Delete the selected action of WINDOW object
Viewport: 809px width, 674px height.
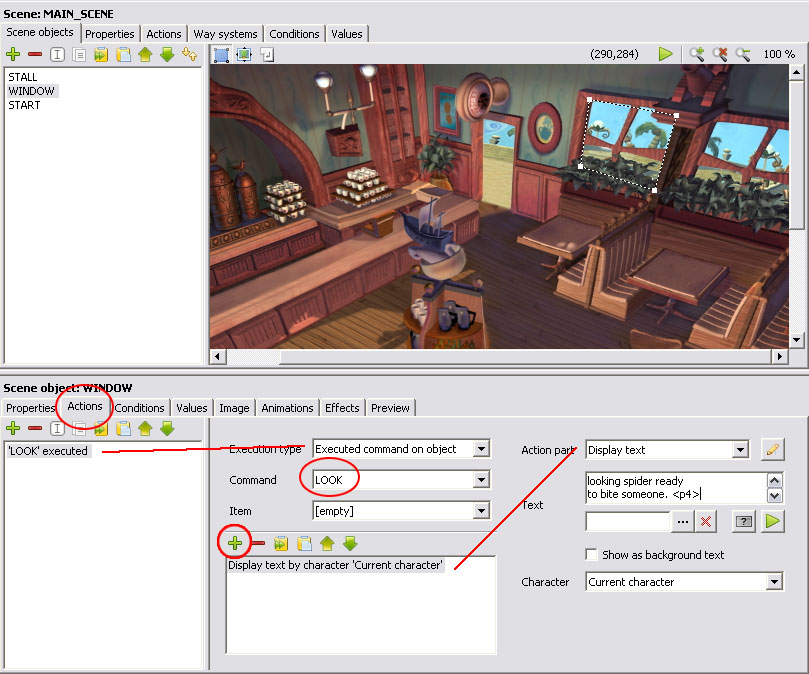(x=35, y=428)
